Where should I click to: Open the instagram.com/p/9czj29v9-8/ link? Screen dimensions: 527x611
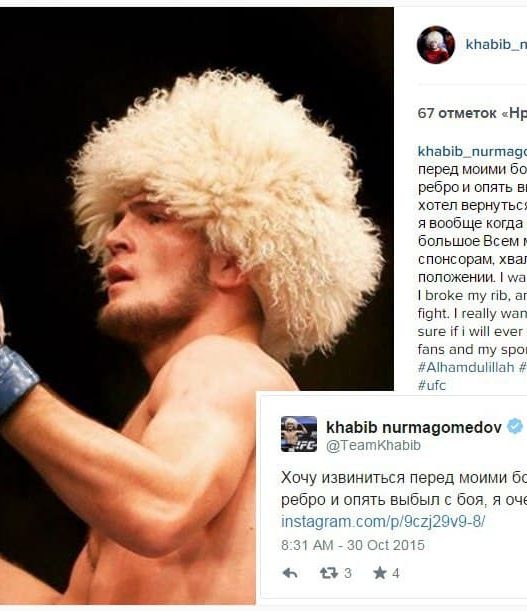(x=383, y=521)
